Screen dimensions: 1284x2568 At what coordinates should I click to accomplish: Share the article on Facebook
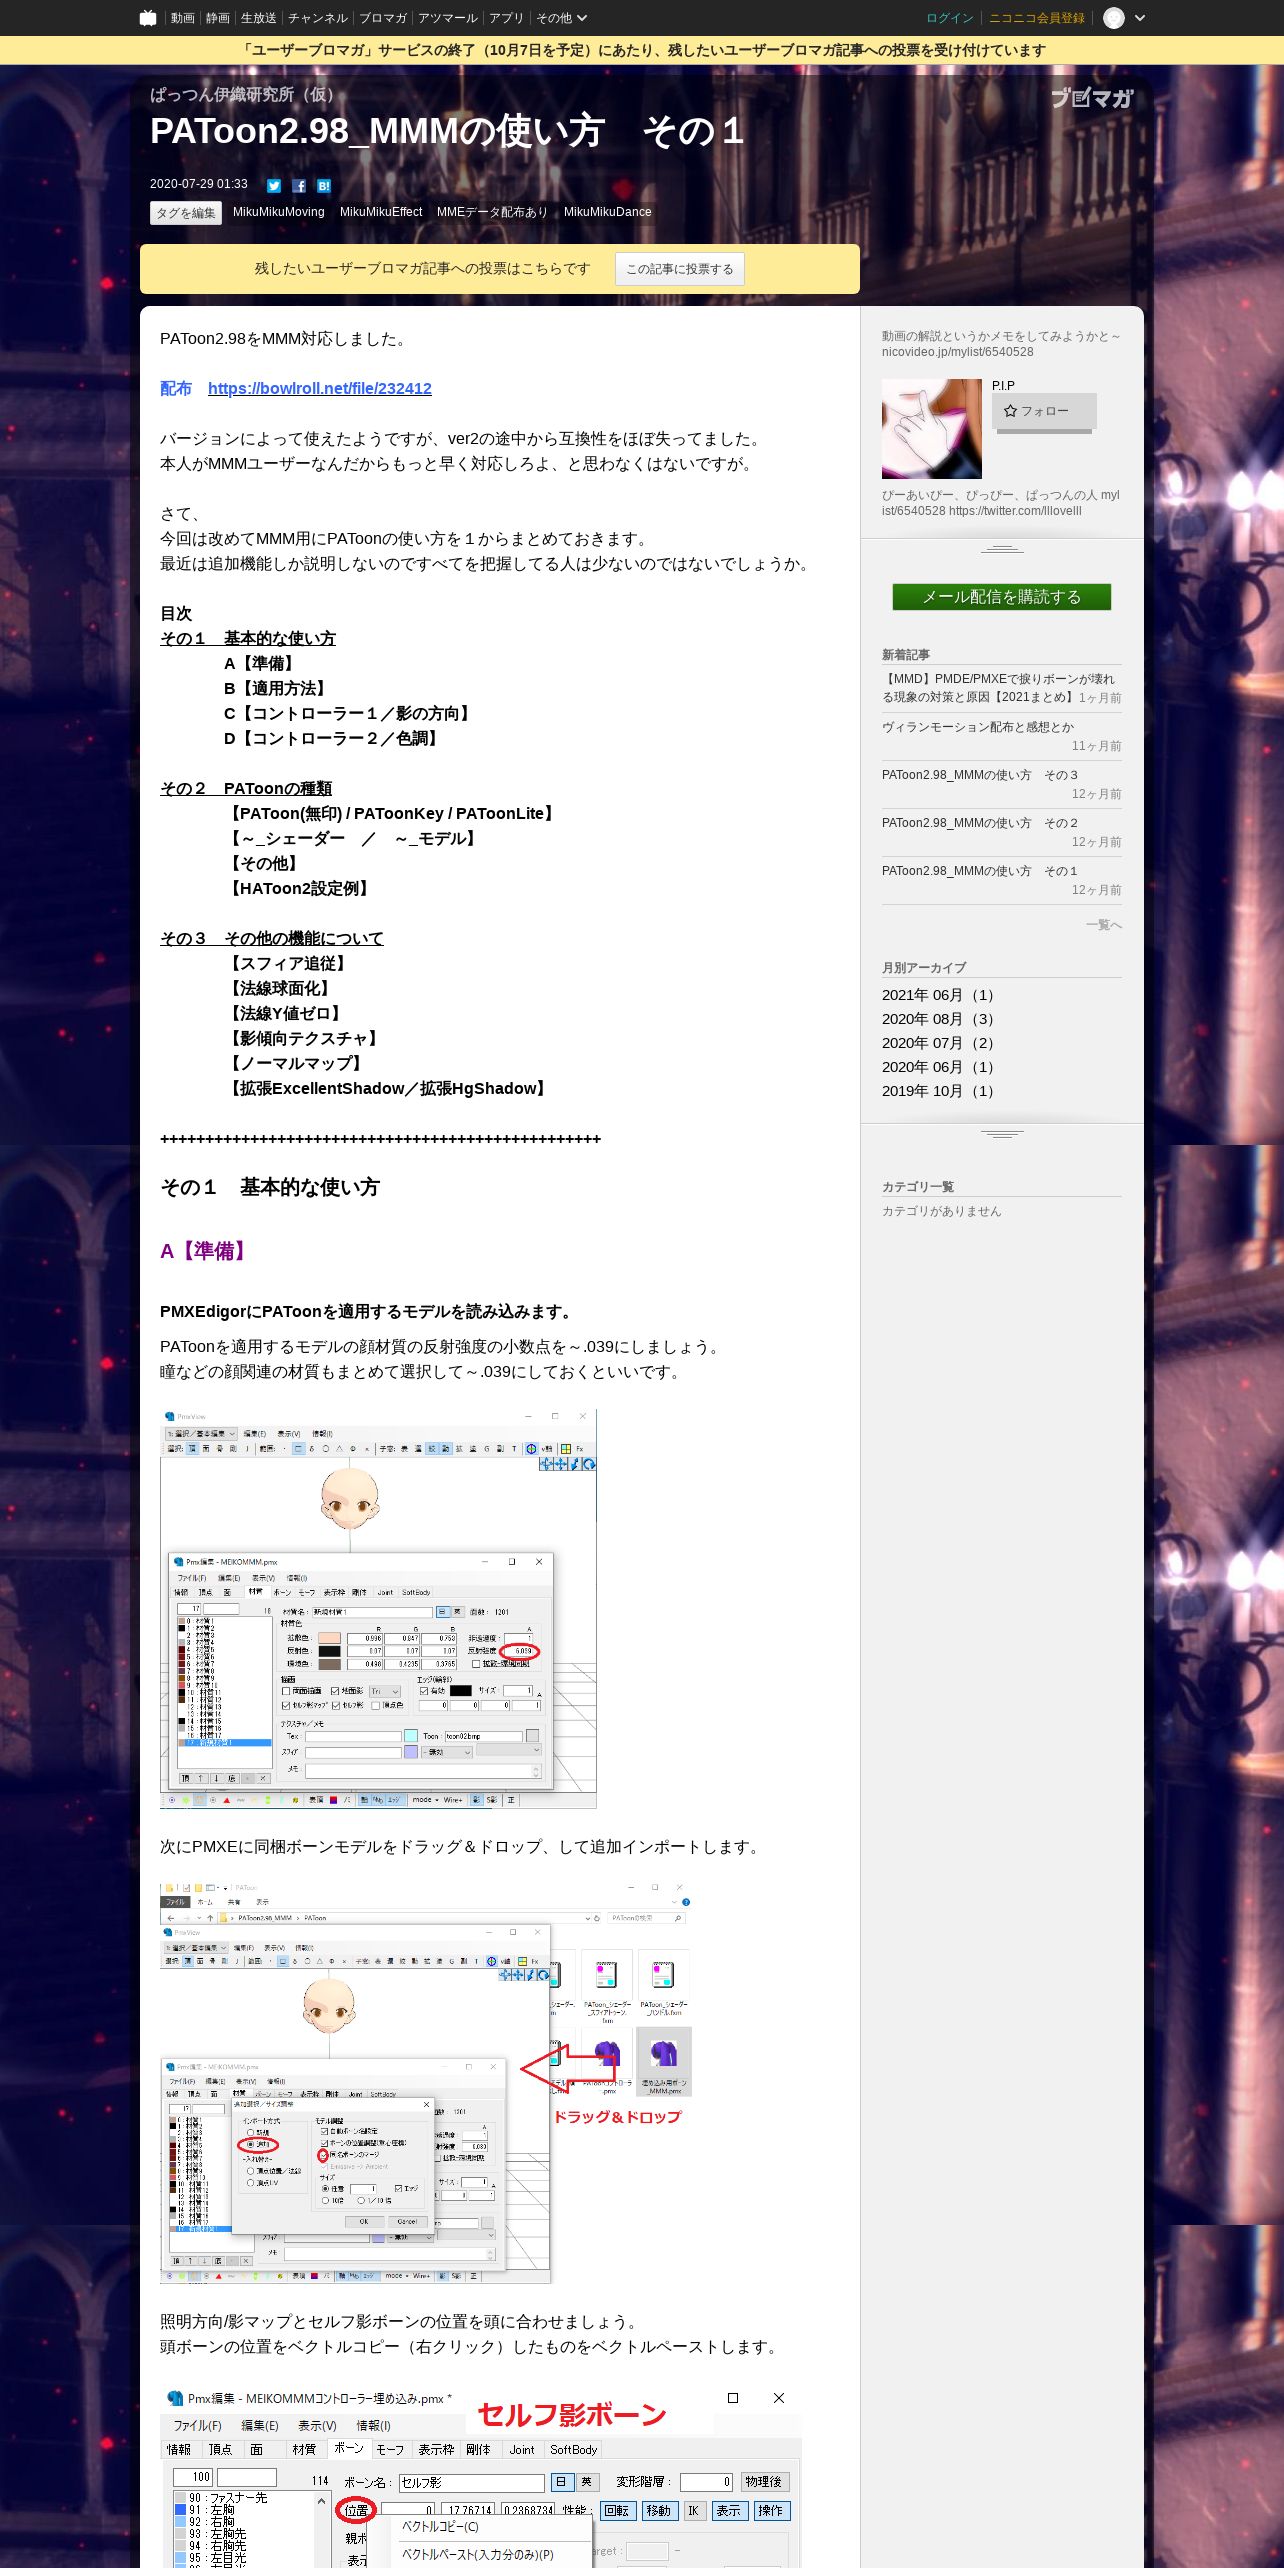tap(299, 185)
